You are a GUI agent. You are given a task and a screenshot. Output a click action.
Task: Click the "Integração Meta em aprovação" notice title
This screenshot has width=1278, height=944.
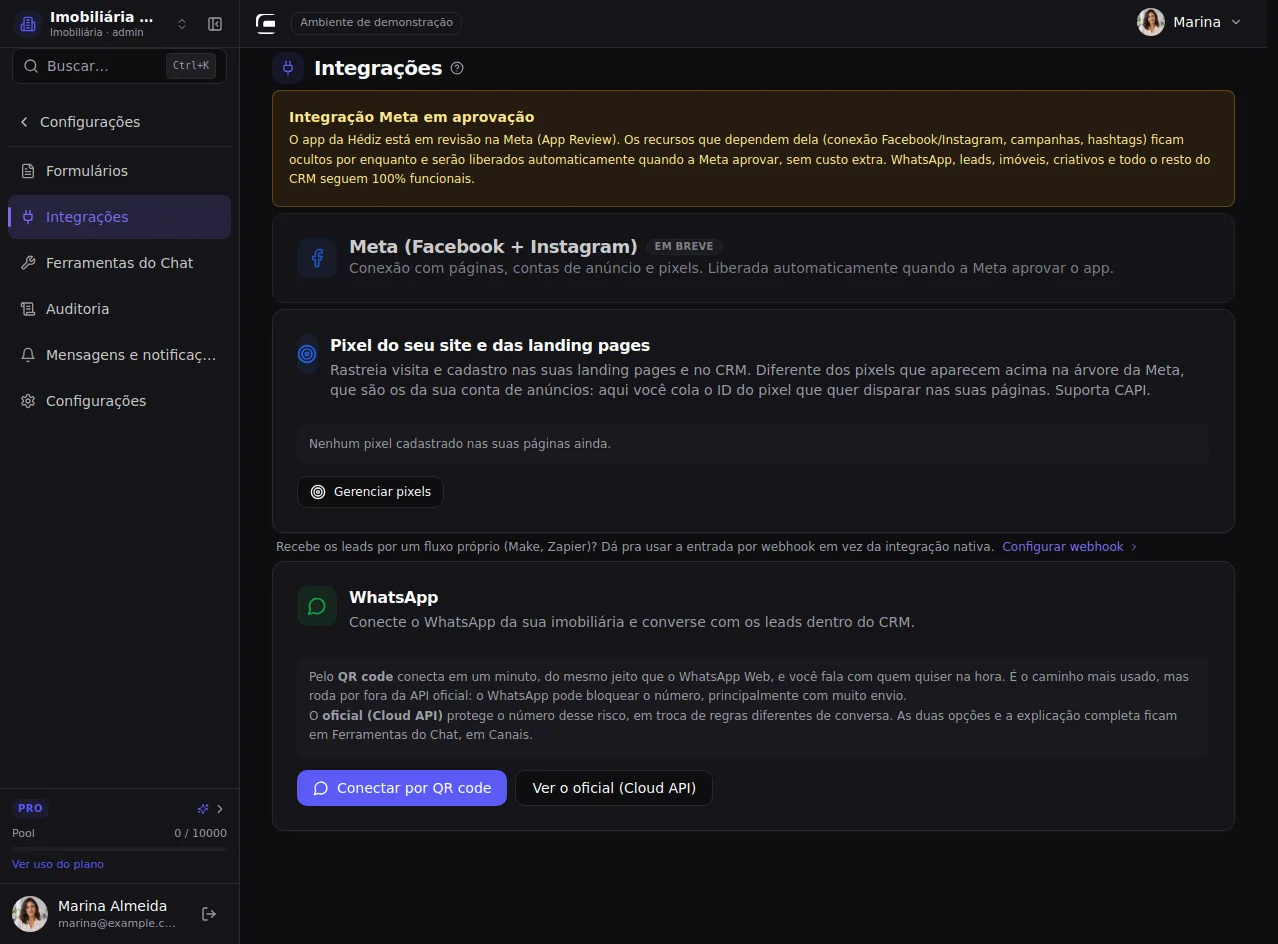[x=412, y=117]
